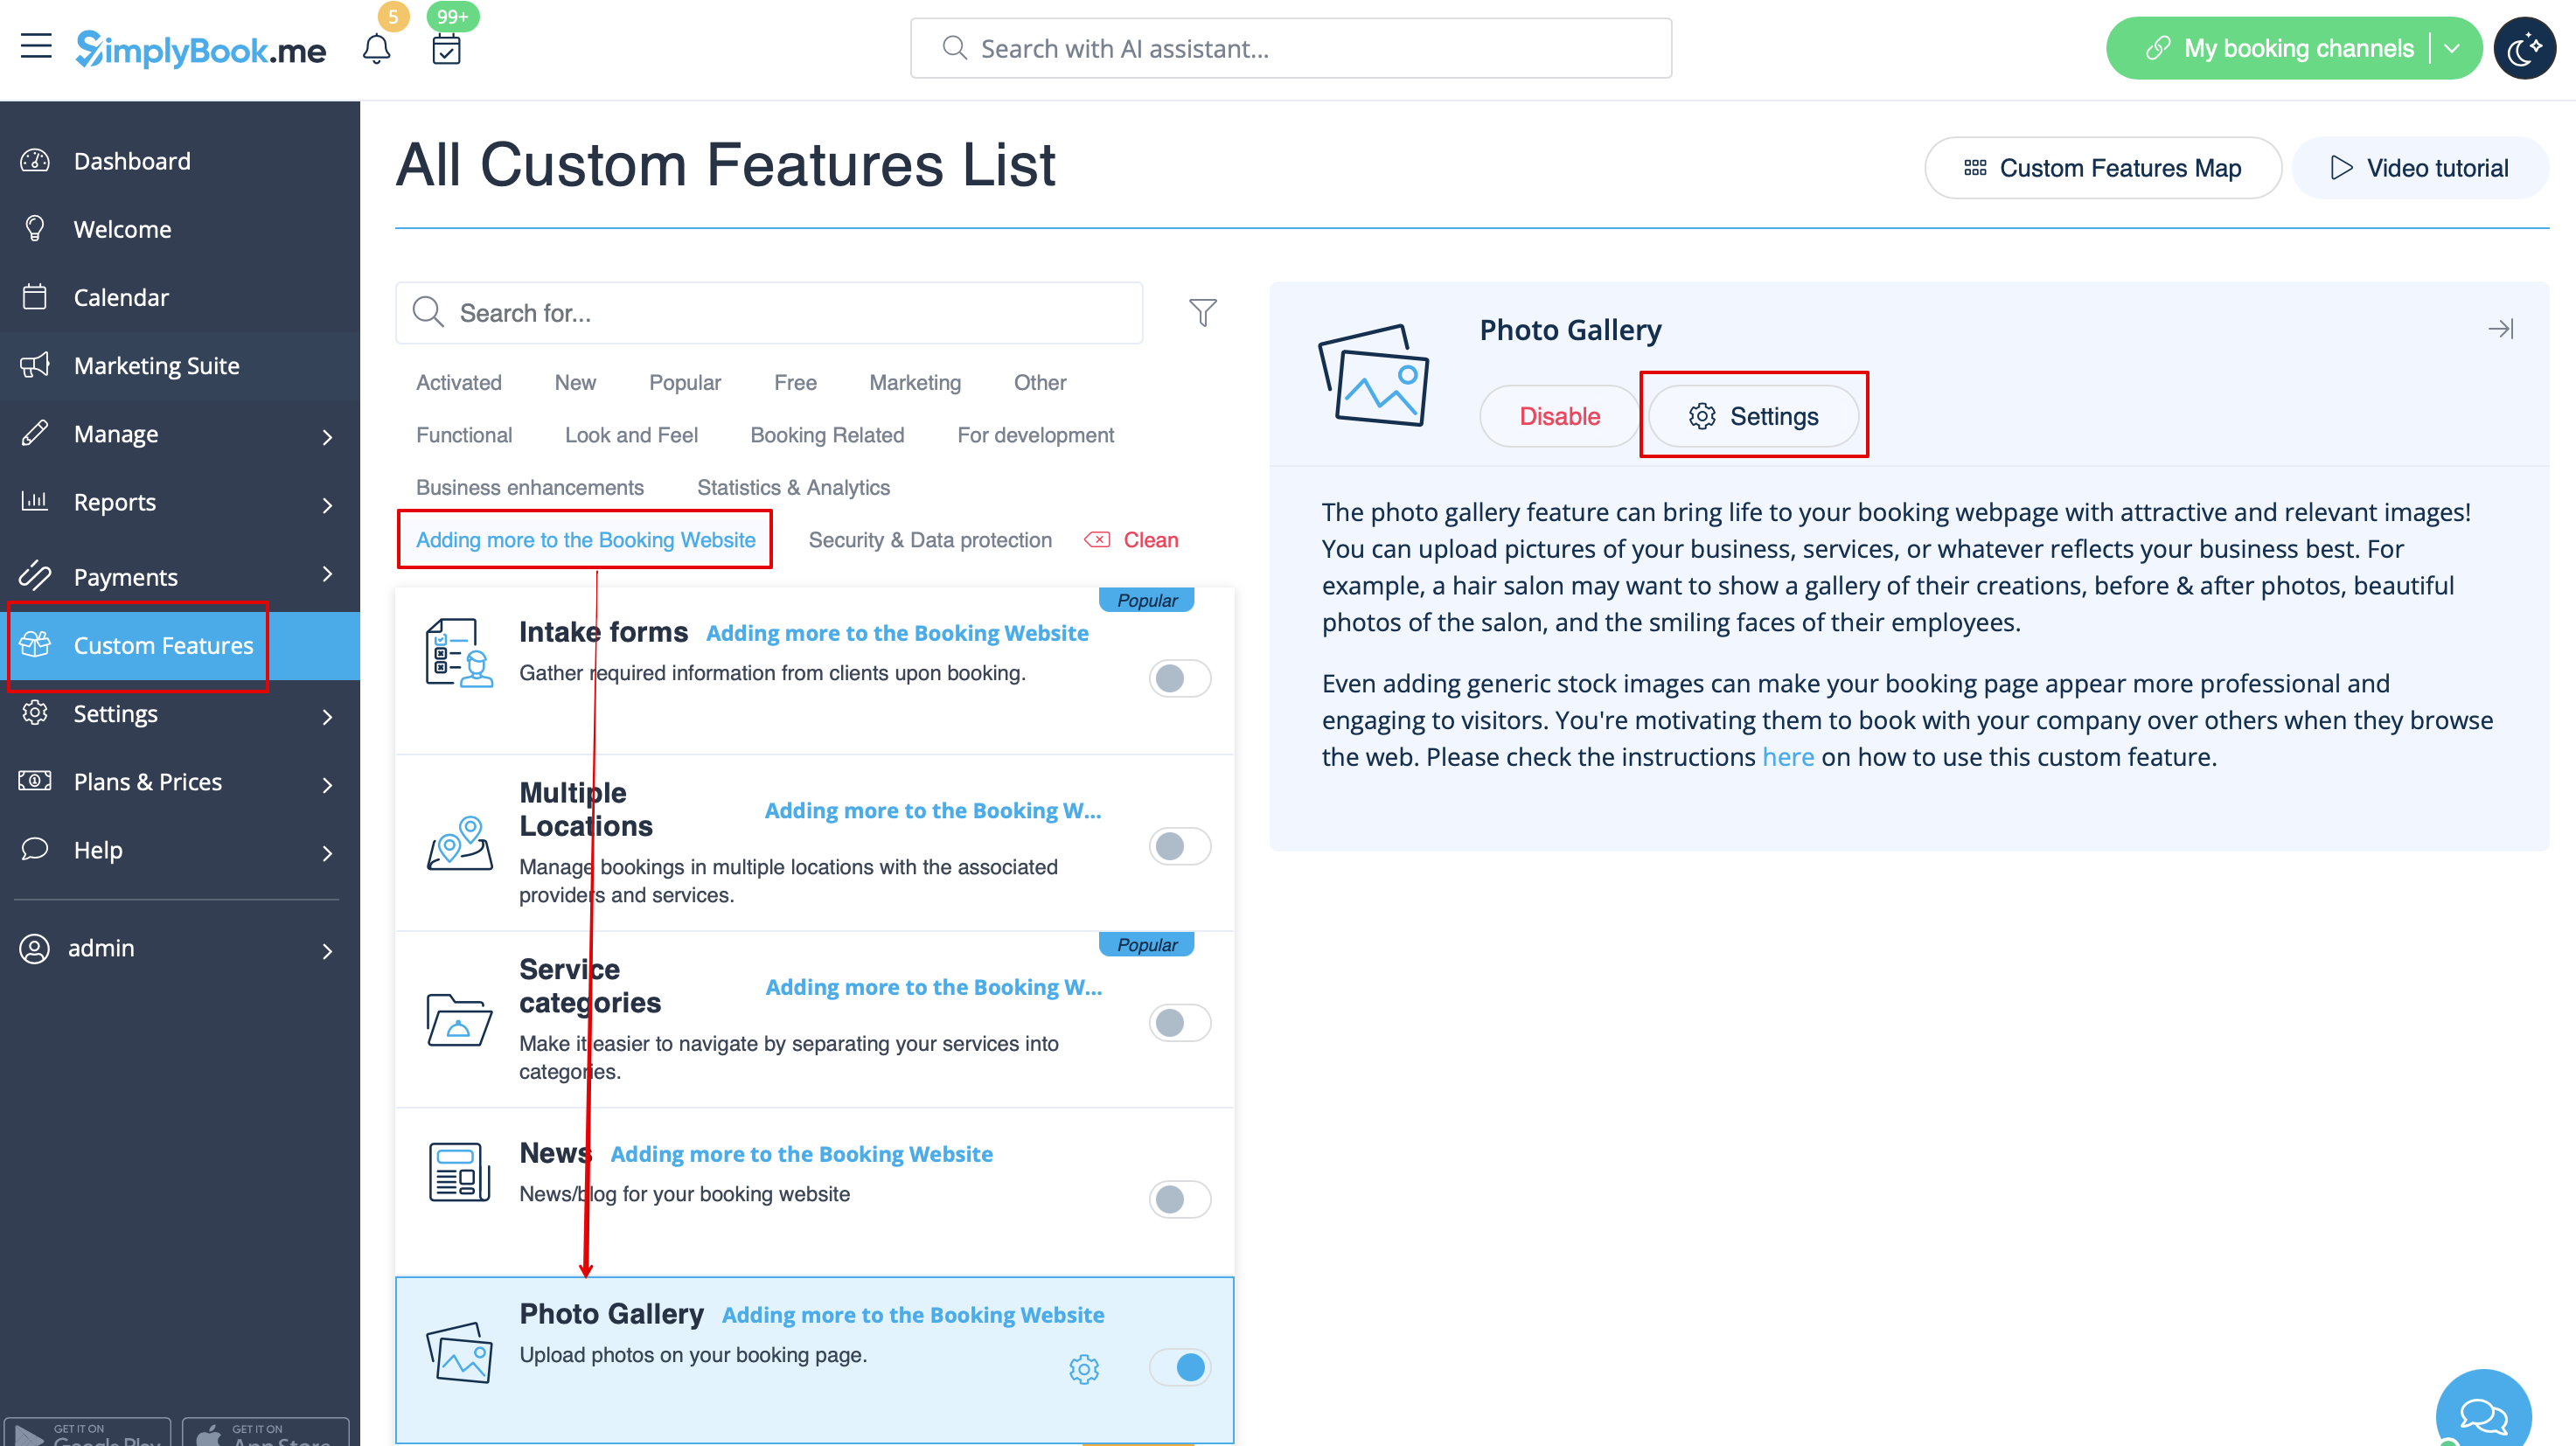
Task: Open Photo Gallery gear icon in list row
Action: click(x=1084, y=1368)
